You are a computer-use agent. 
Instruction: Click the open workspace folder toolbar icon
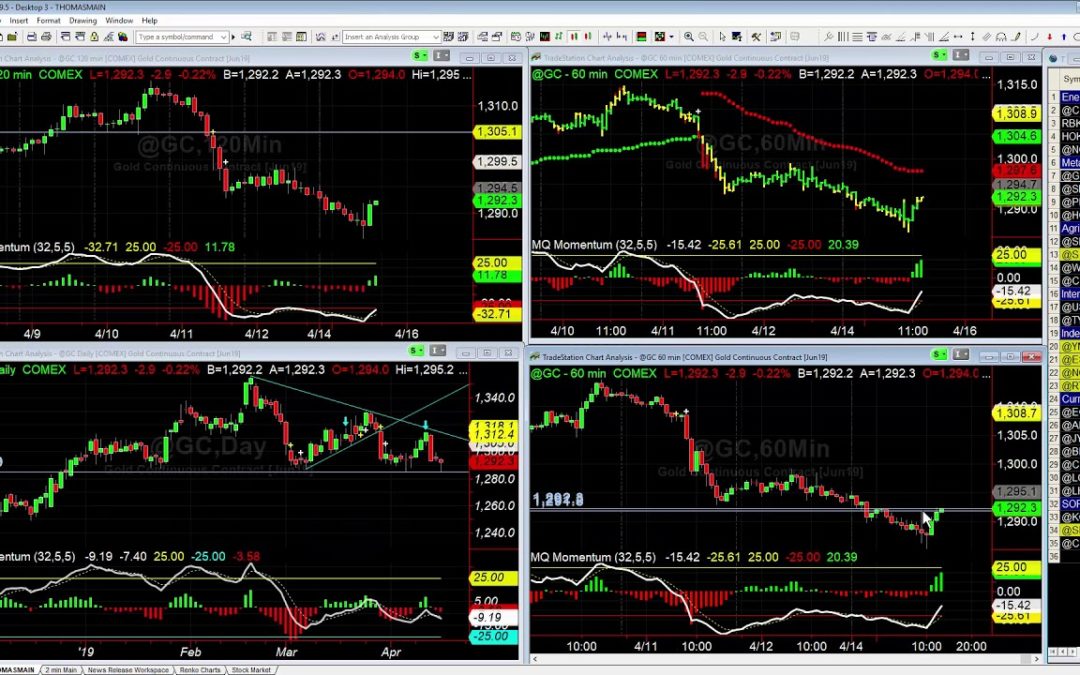point(12,37)
